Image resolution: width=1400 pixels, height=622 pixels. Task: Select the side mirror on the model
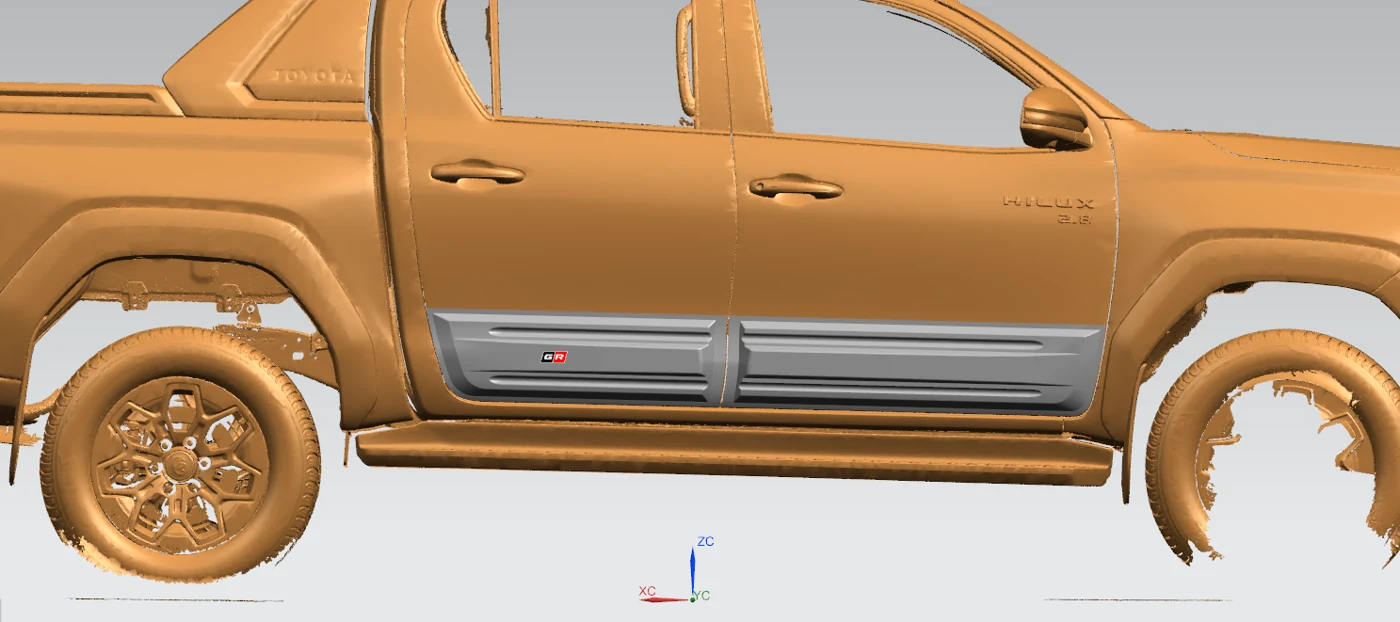coord(1055,118)
